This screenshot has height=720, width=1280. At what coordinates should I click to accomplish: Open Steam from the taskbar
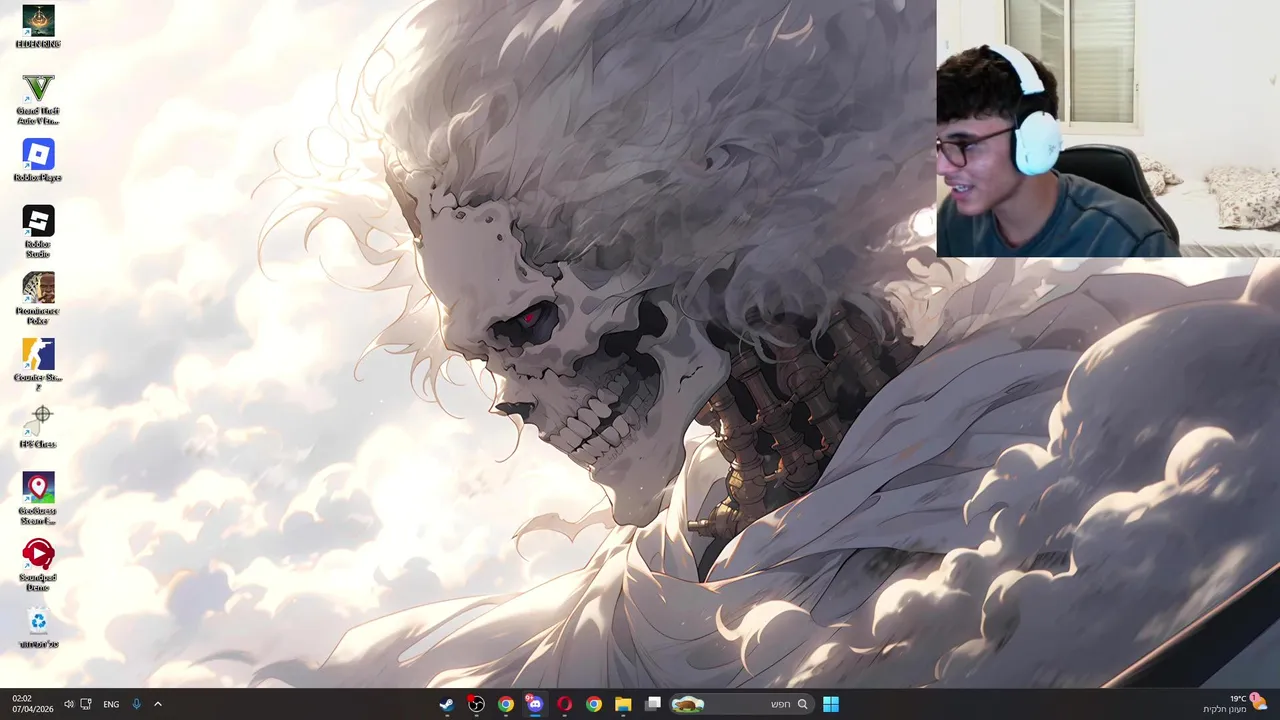pos(447,704)
